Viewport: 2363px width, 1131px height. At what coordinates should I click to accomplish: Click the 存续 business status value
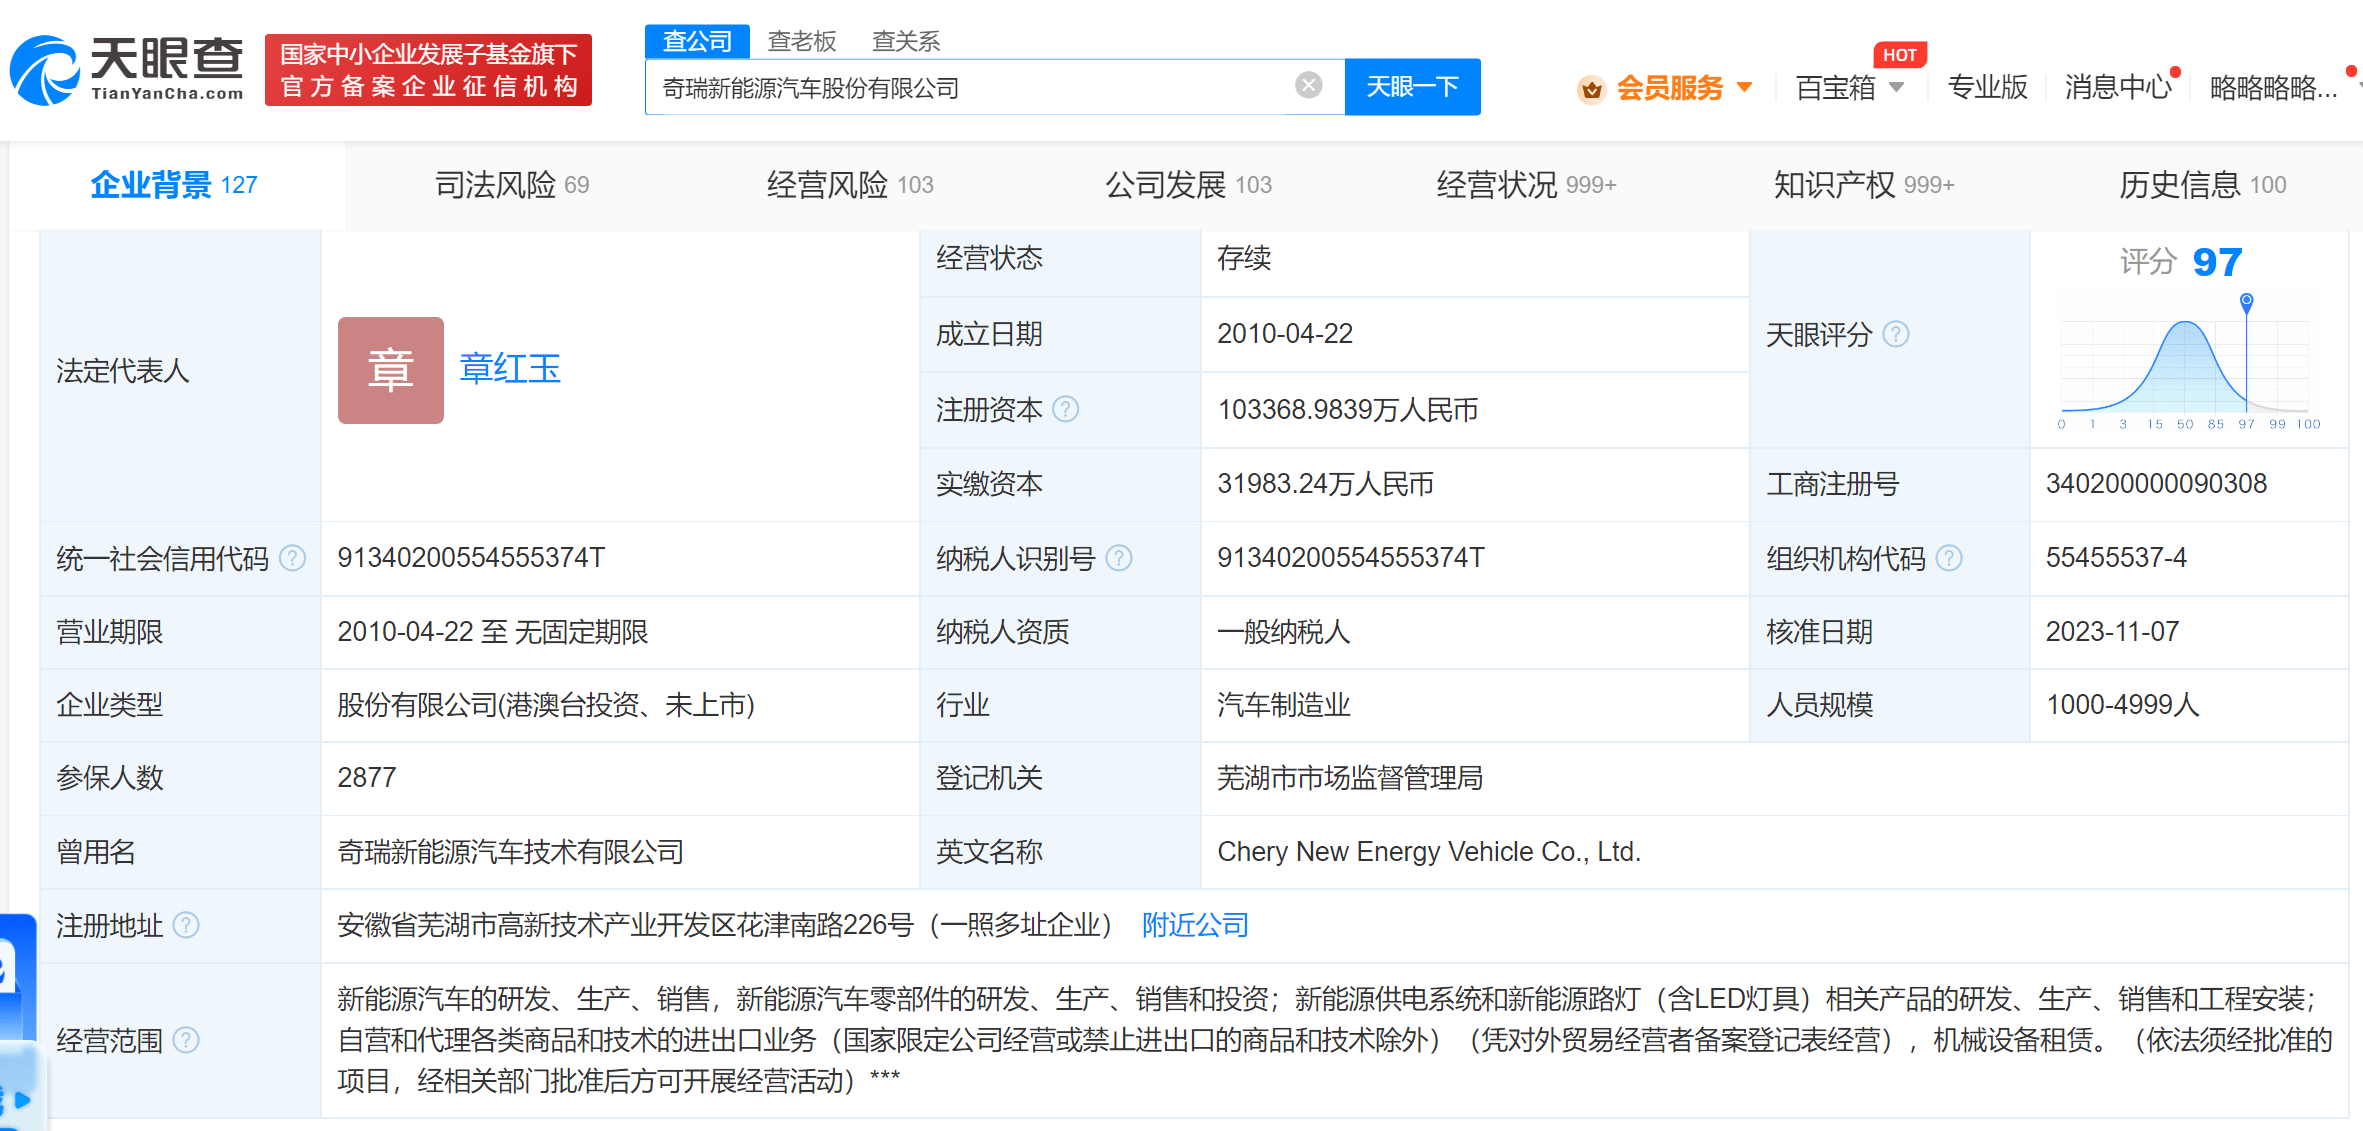click(x=1244, y=258)
